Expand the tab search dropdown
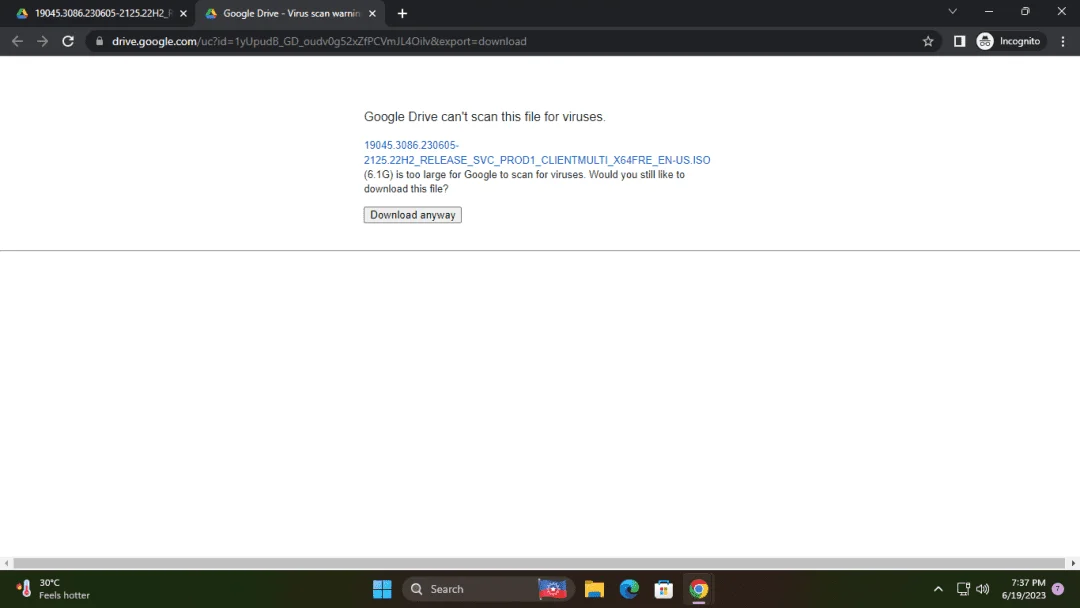Image resolution: width=1080 pixels, height=608 pixels. (x=953, y=12)
